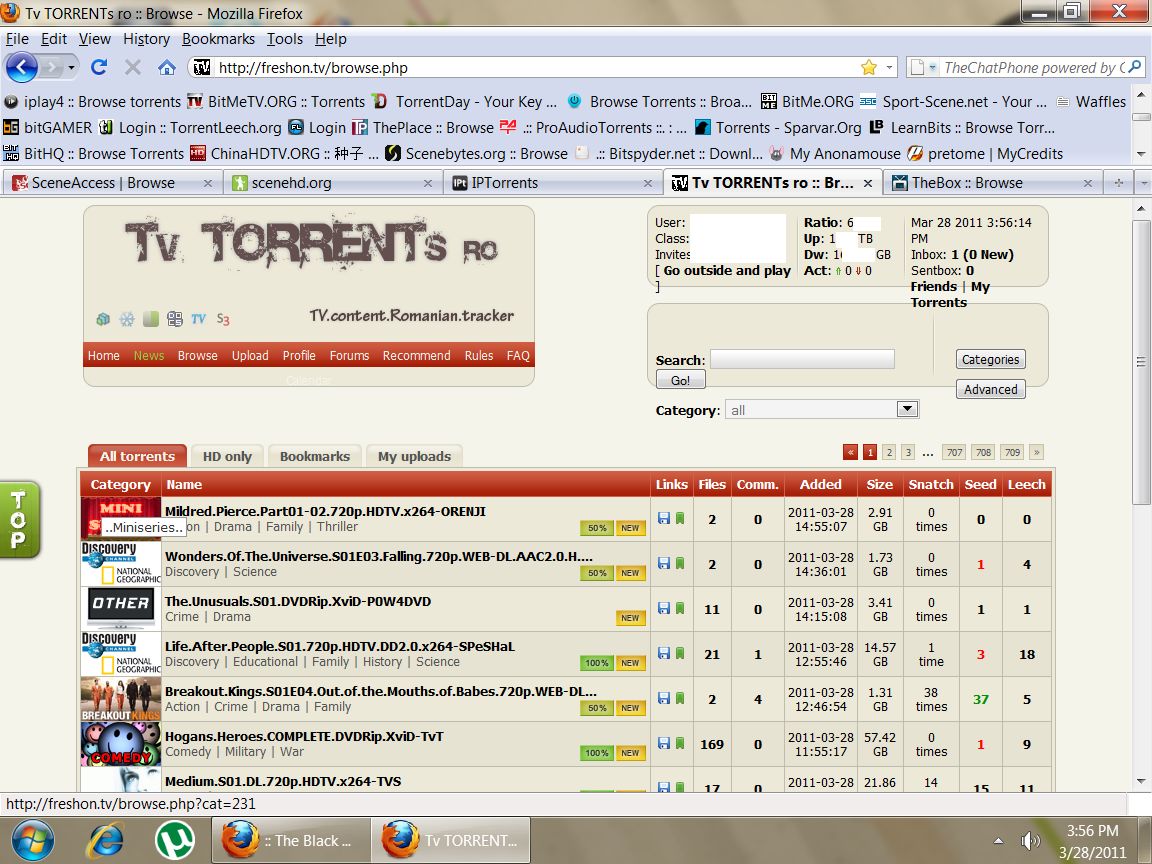
Task: Expand the address bar history dropdown arrow
Action: click(x=890, y=67)
